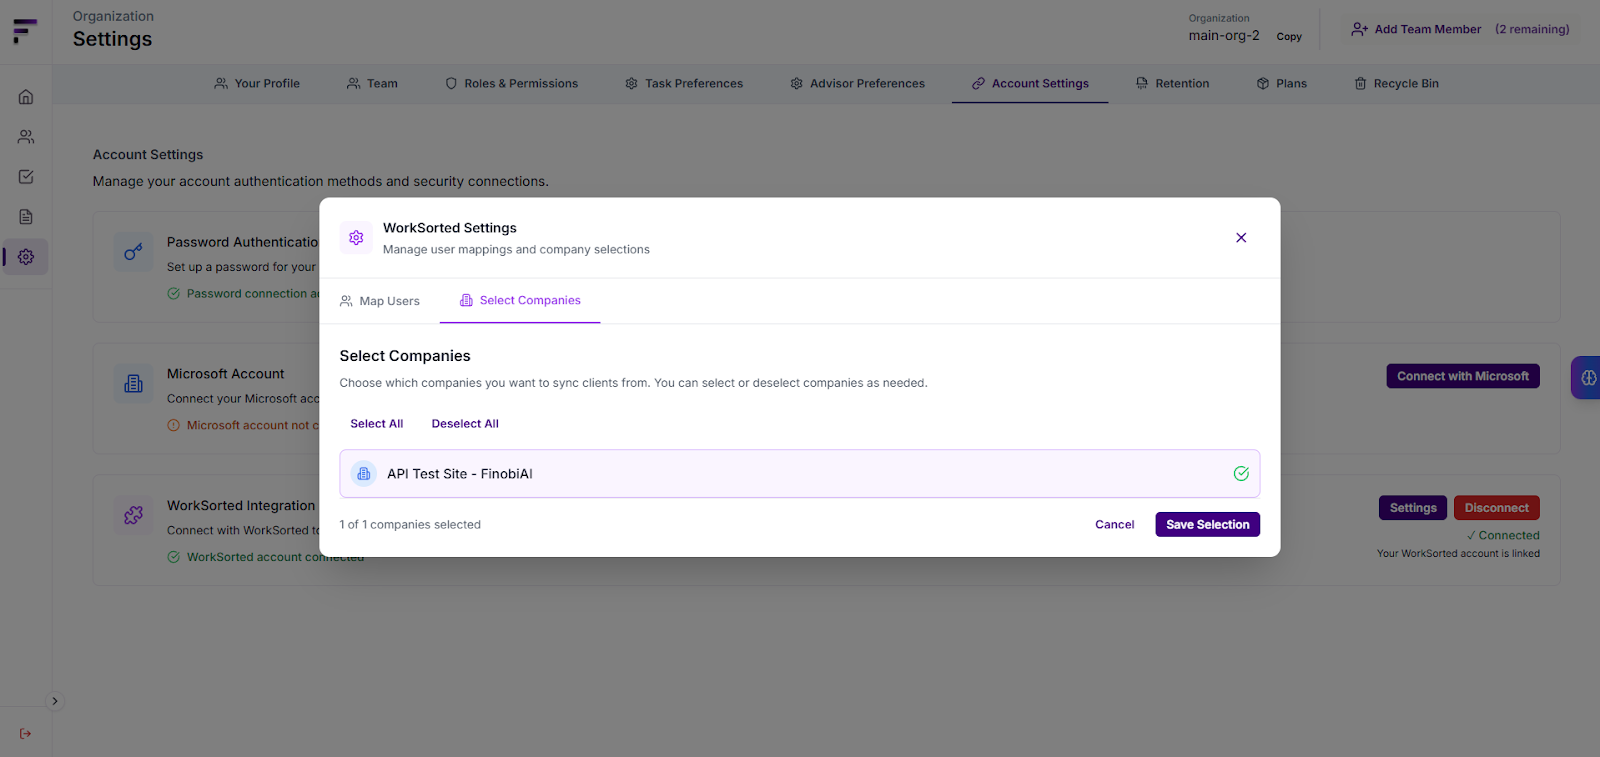This screenshot has height=757, width=1600.
Task: Click the main-org-2 organization name
Action: point(1224,36)
